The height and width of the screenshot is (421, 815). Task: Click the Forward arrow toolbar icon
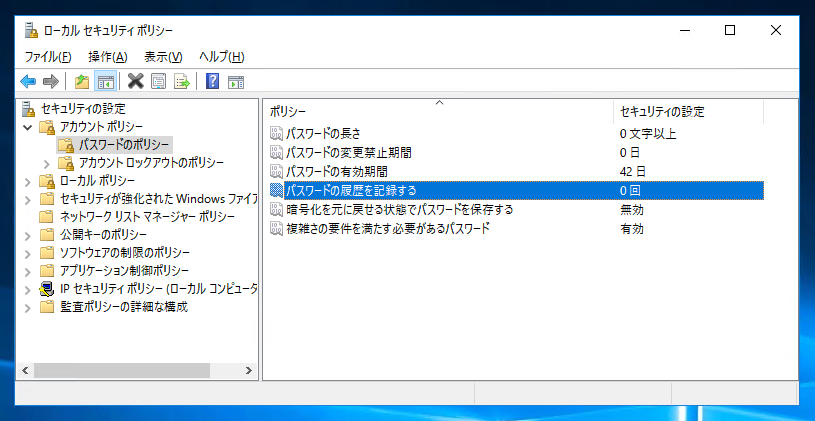coord(50,81)
